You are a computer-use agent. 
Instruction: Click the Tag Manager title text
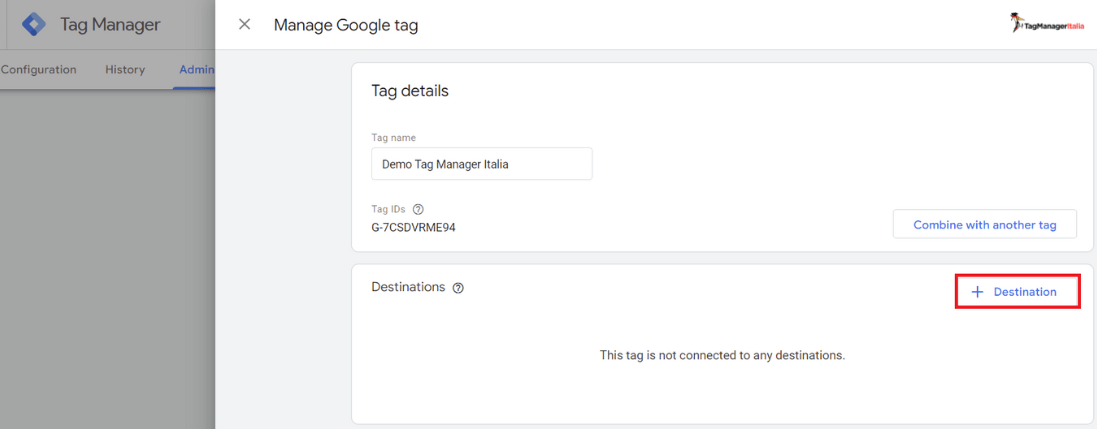[x=110, y=25]
